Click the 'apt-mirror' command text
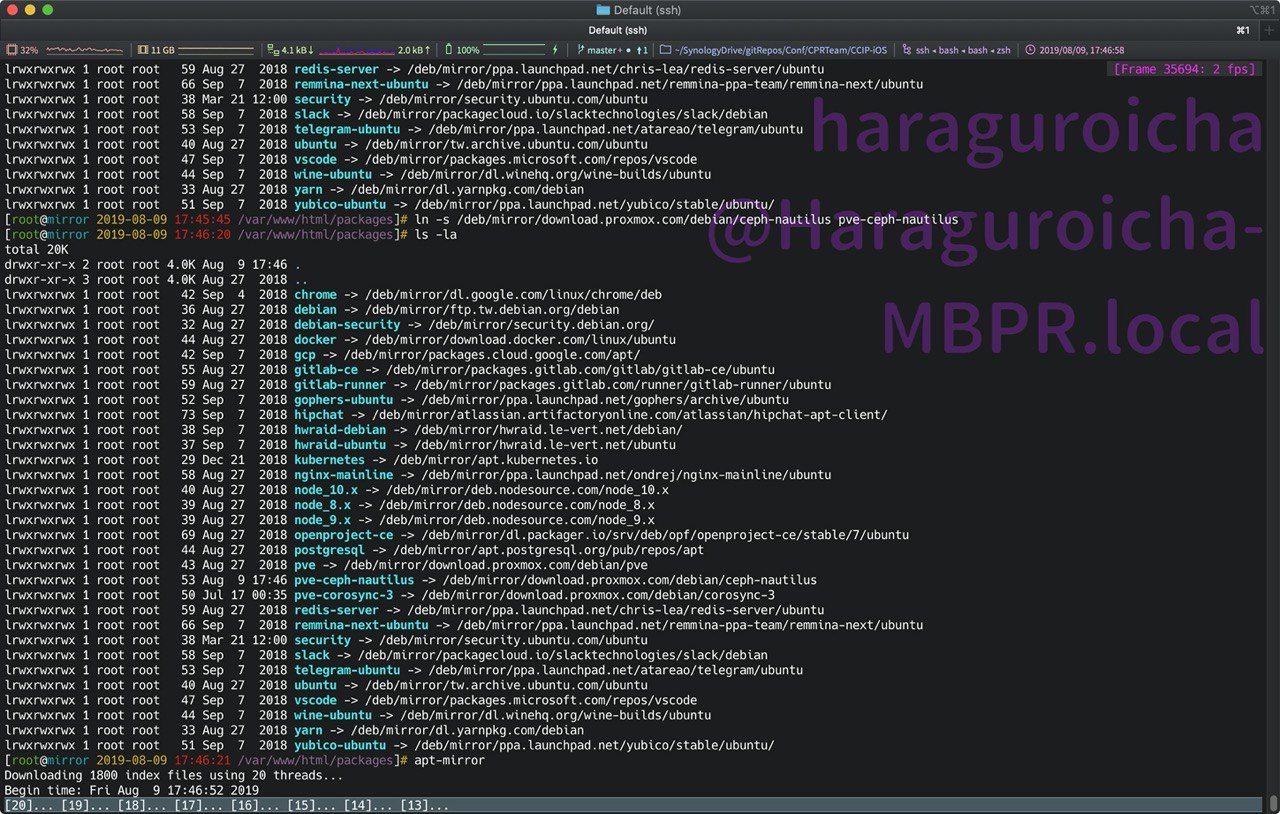 coord(447,760)
